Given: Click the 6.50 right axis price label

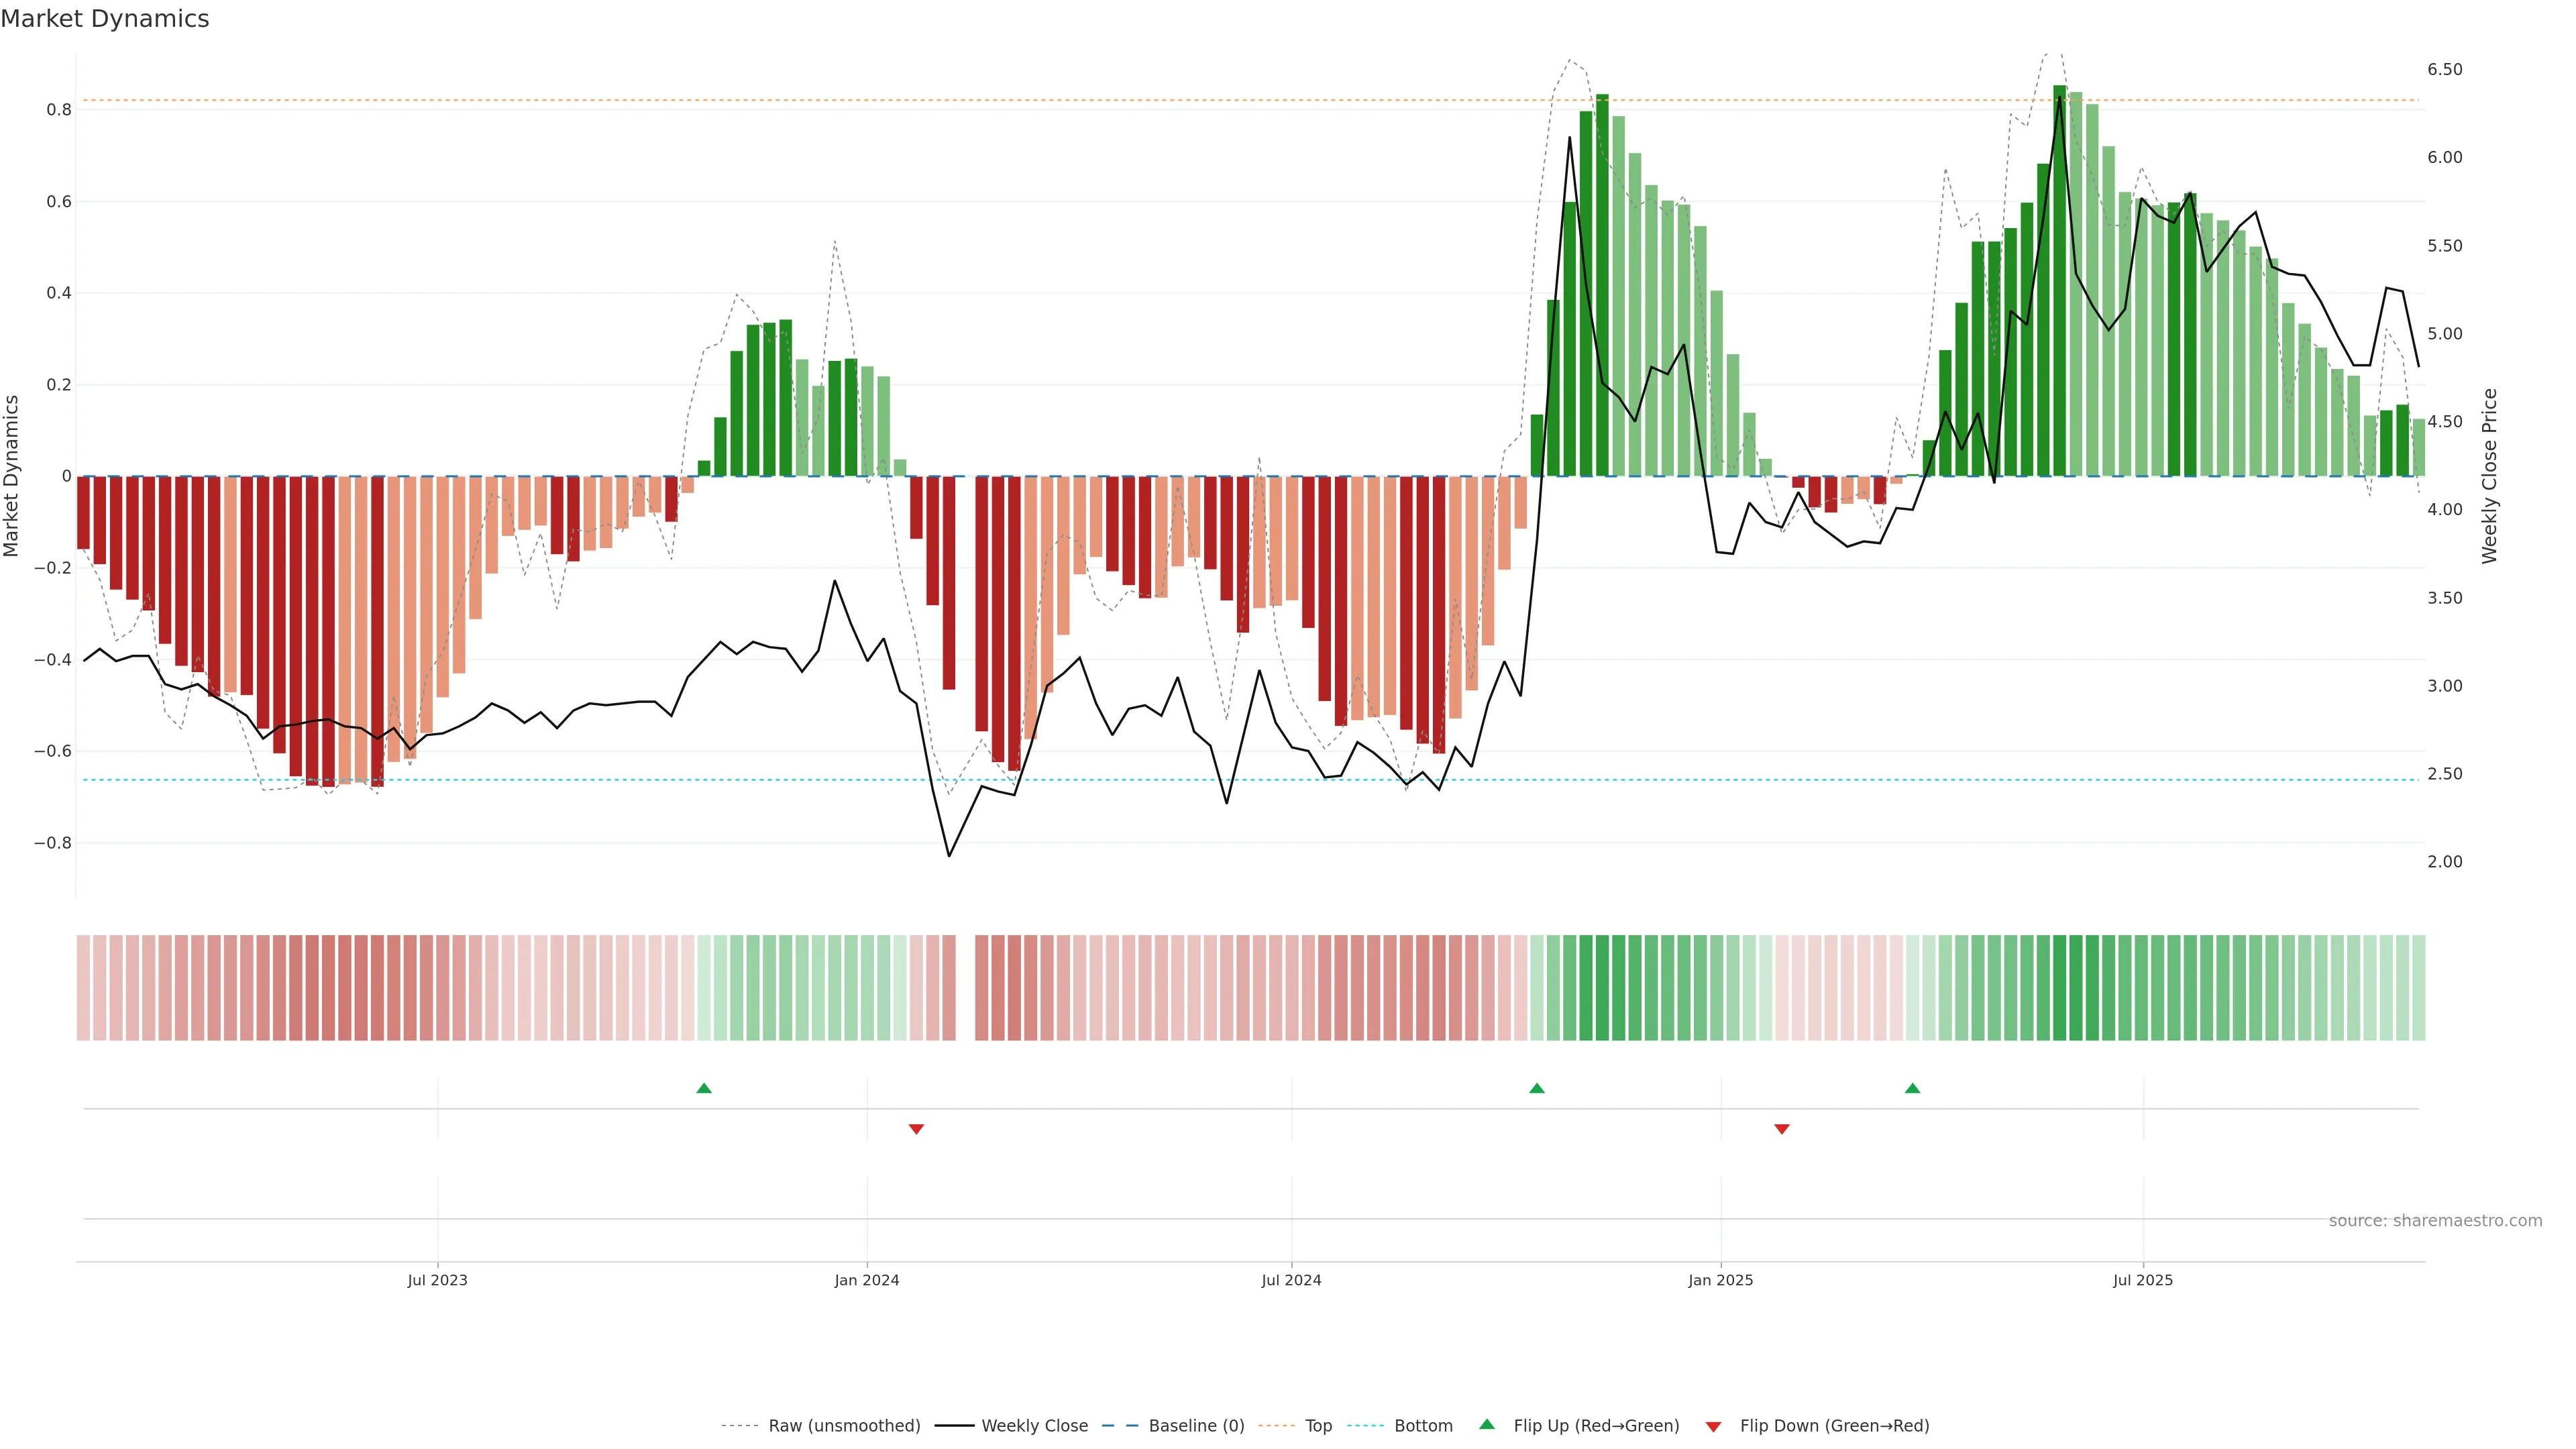Looking at the screenshot, I should point(2444,70).
